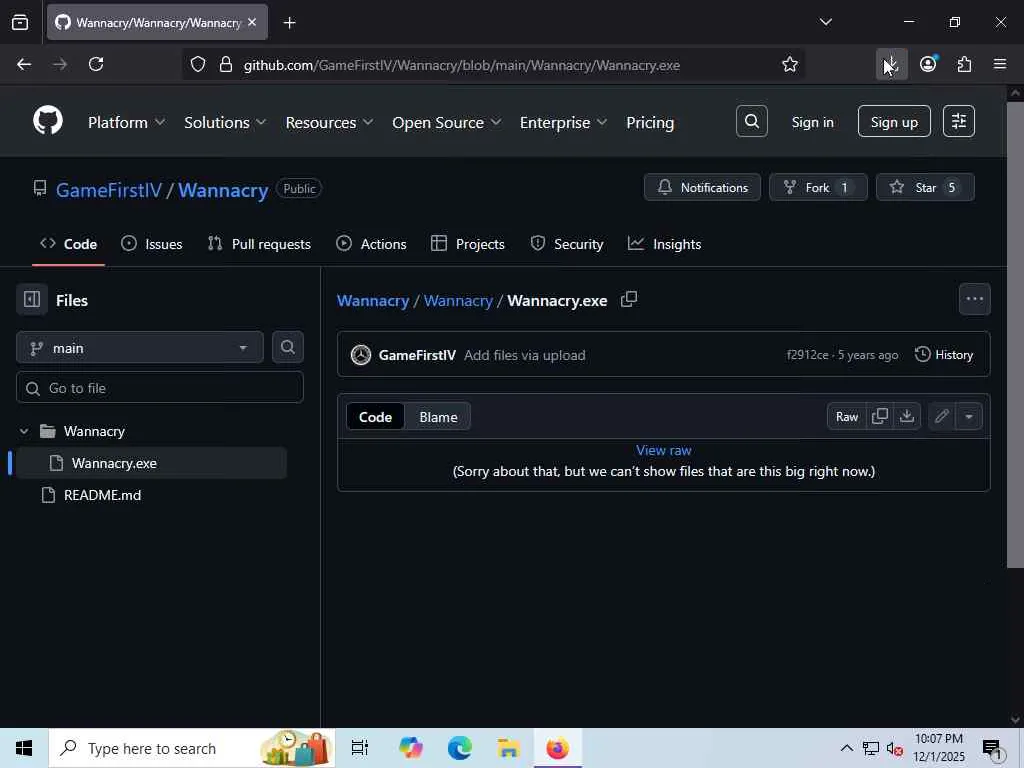Star the repository button

point(925,187)
